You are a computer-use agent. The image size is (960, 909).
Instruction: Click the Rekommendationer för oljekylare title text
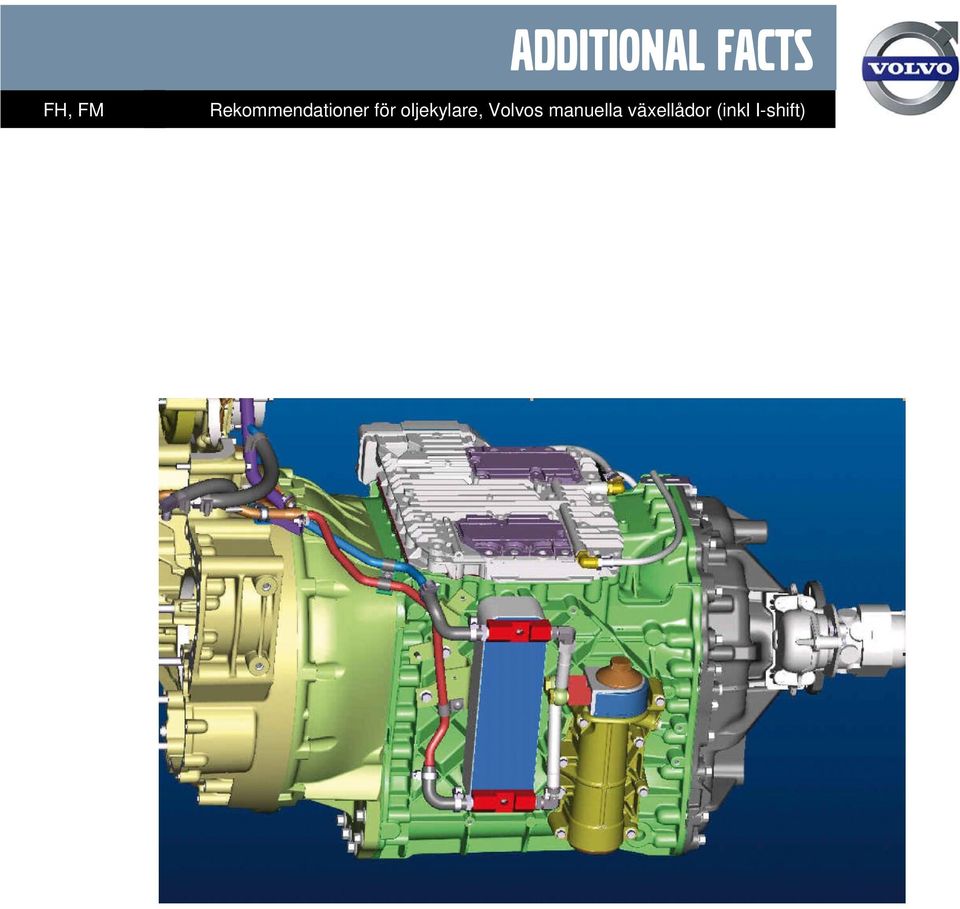pos(507,110)
